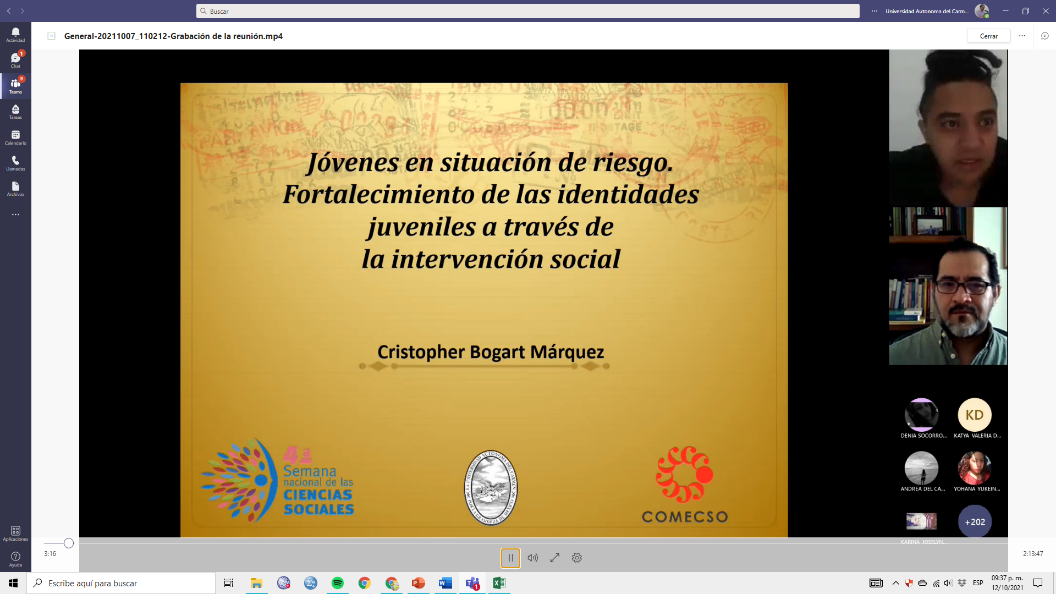Open Ayuda help in sidebar
This screenshot has width=1056, height=594.
(x=15, y=559)
